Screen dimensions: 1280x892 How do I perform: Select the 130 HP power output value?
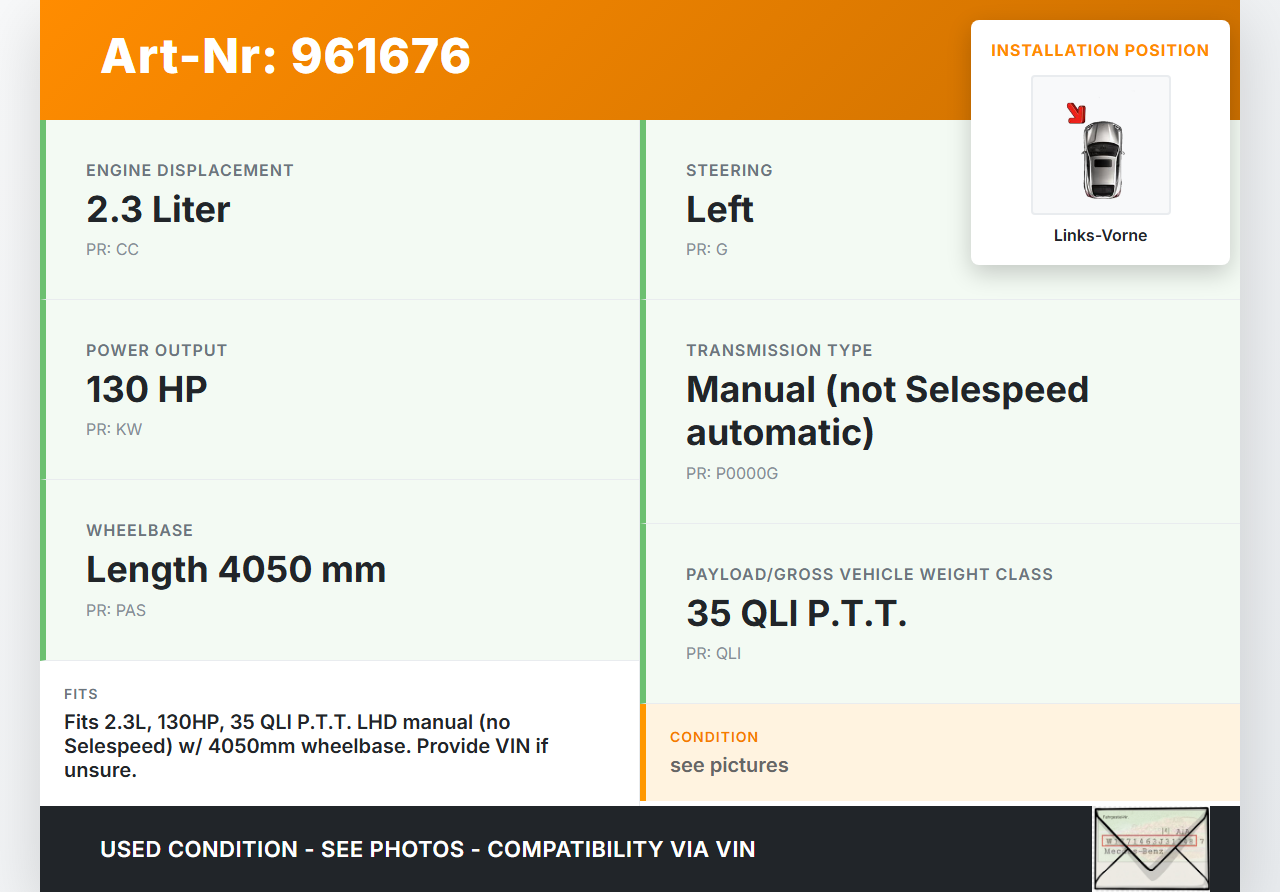click(x=147, y=390)
